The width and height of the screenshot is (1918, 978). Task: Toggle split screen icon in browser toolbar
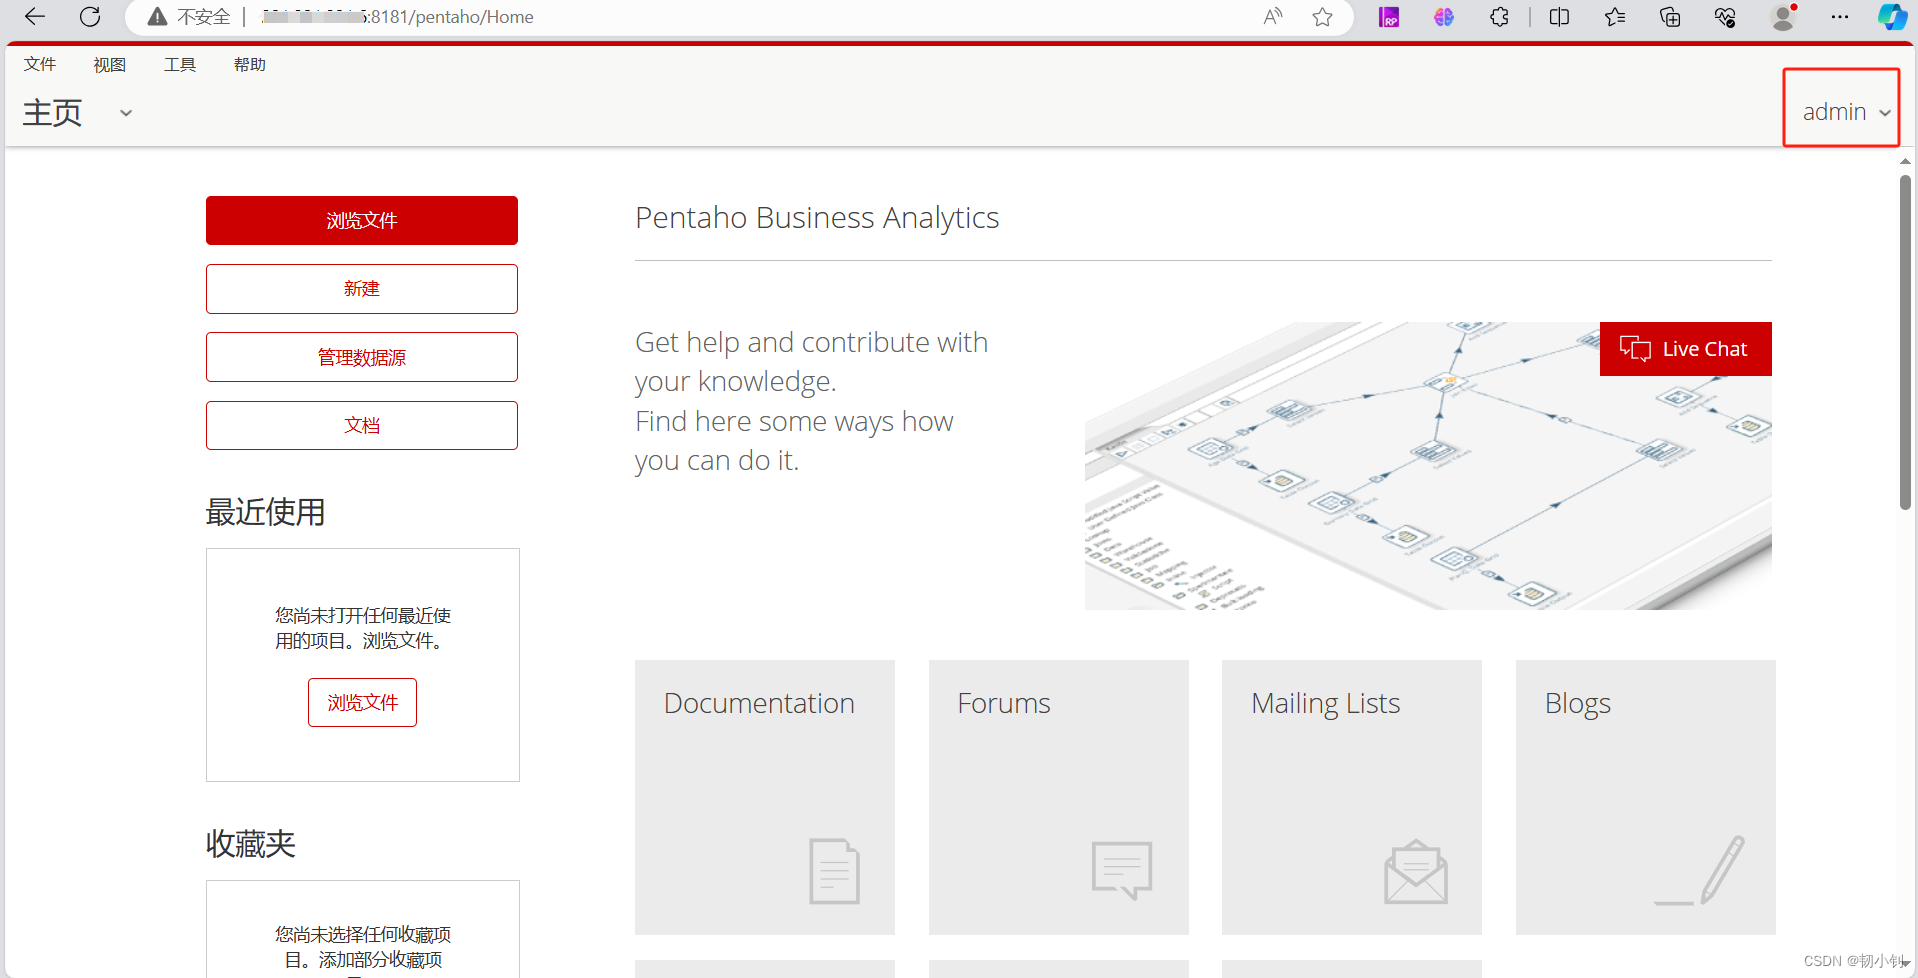point(1559,17)
